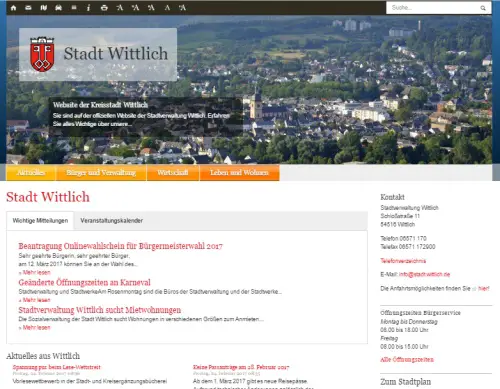Click the Zum Stadtplan heading
The image size is (500, 389).
point(406,382)
